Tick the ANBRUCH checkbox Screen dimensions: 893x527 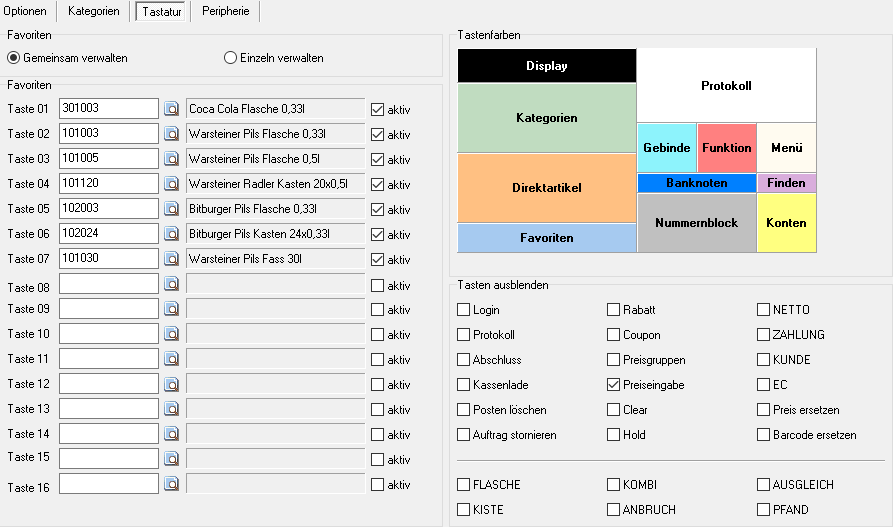(613, 509)
